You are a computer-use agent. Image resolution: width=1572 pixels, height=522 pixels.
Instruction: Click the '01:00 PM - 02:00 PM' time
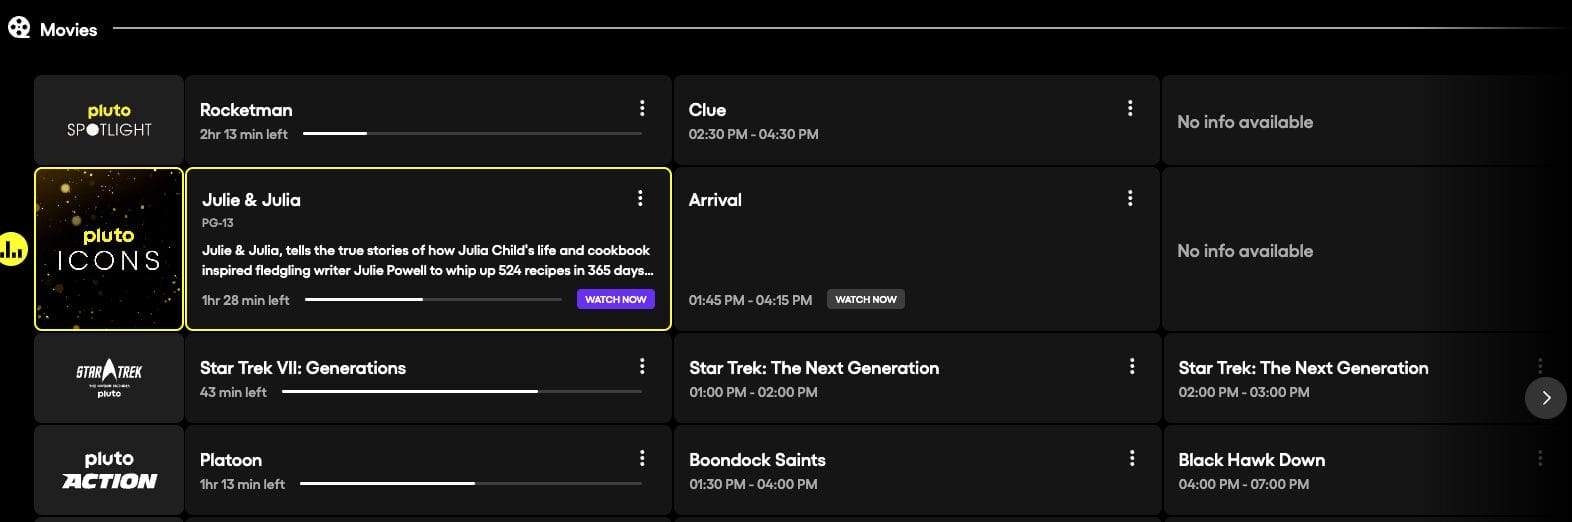tap(753, 392)
